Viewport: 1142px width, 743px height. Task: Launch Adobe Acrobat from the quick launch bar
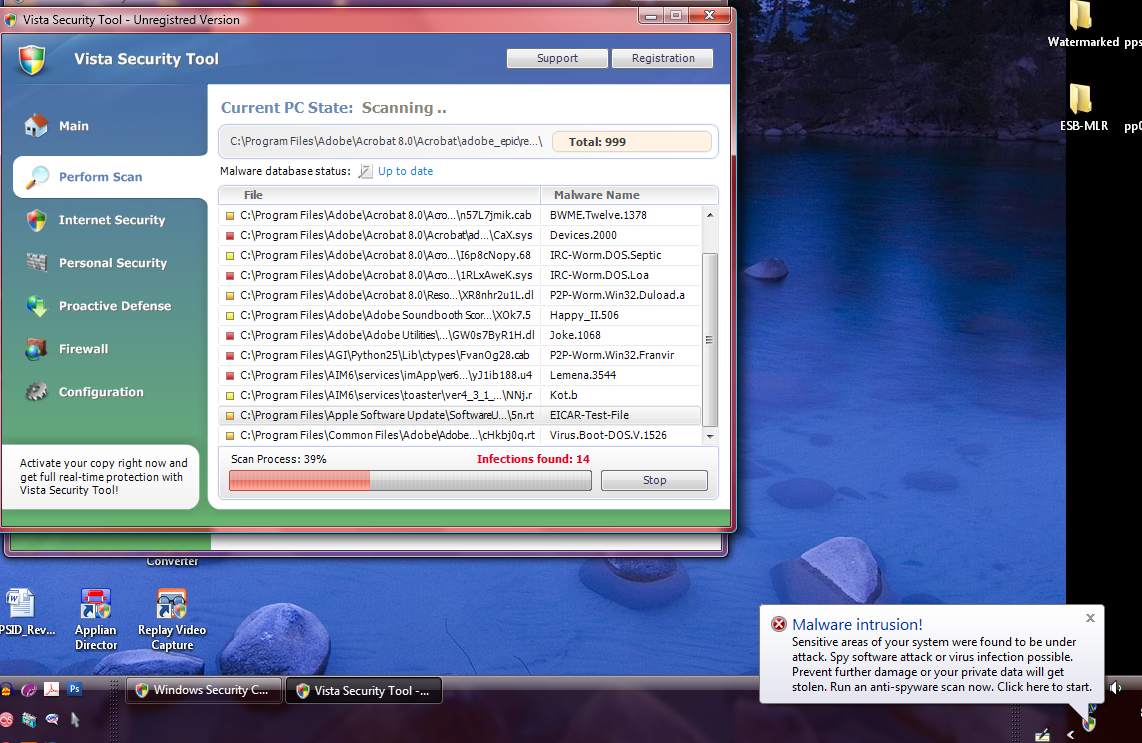51,689
